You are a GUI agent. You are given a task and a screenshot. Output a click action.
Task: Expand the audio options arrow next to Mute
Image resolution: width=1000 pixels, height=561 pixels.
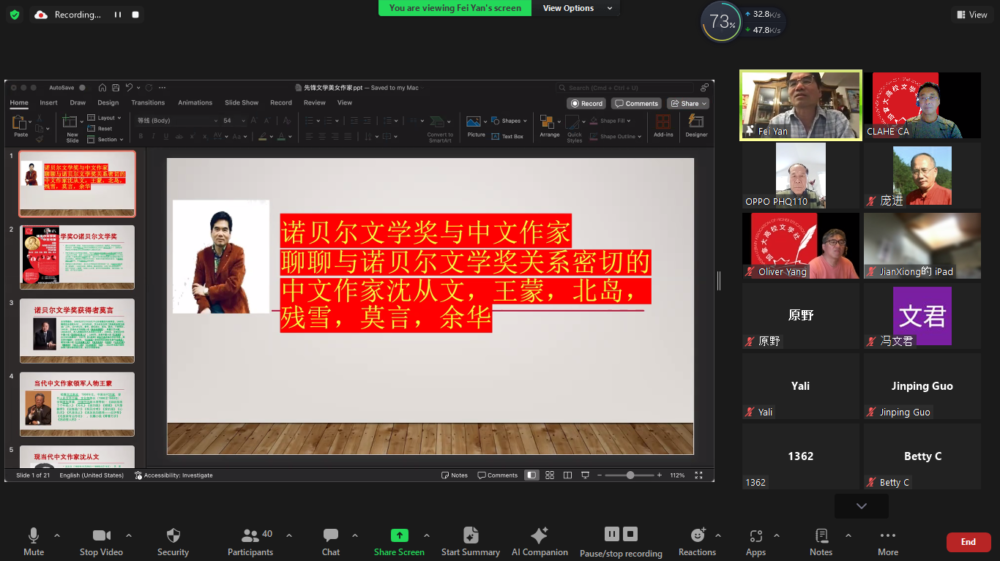point(57,535)
